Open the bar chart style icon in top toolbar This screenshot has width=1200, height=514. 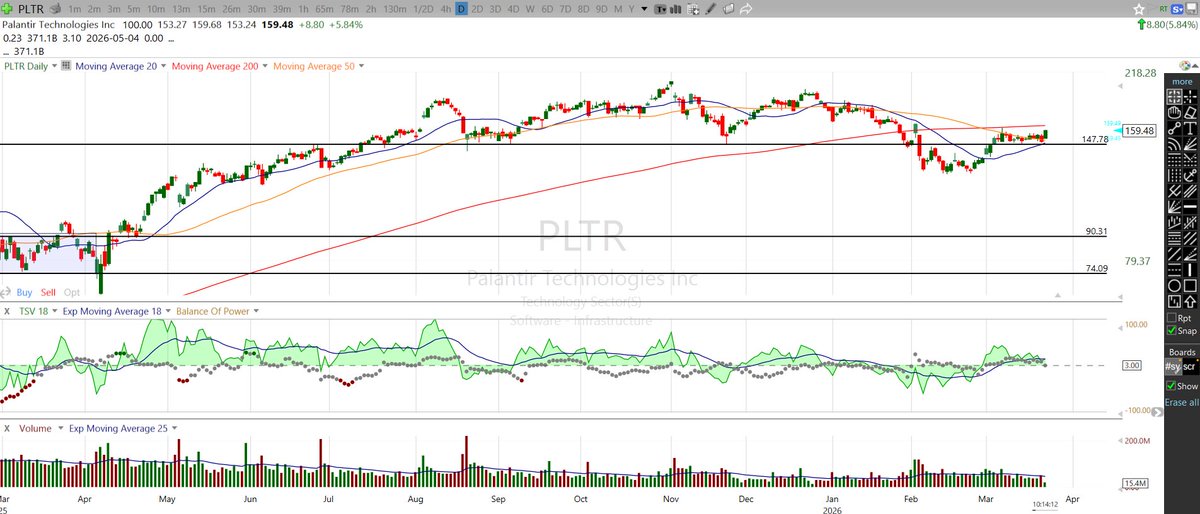point(675,9)
